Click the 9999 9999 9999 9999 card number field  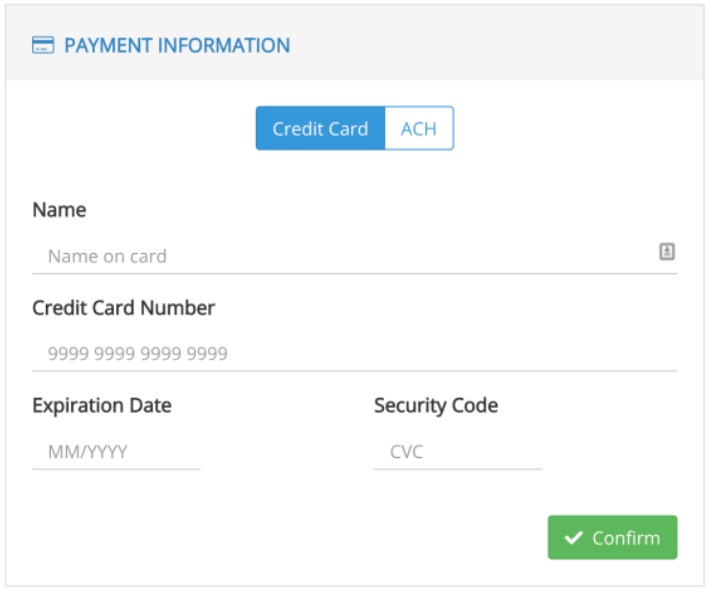pos(354,353)
